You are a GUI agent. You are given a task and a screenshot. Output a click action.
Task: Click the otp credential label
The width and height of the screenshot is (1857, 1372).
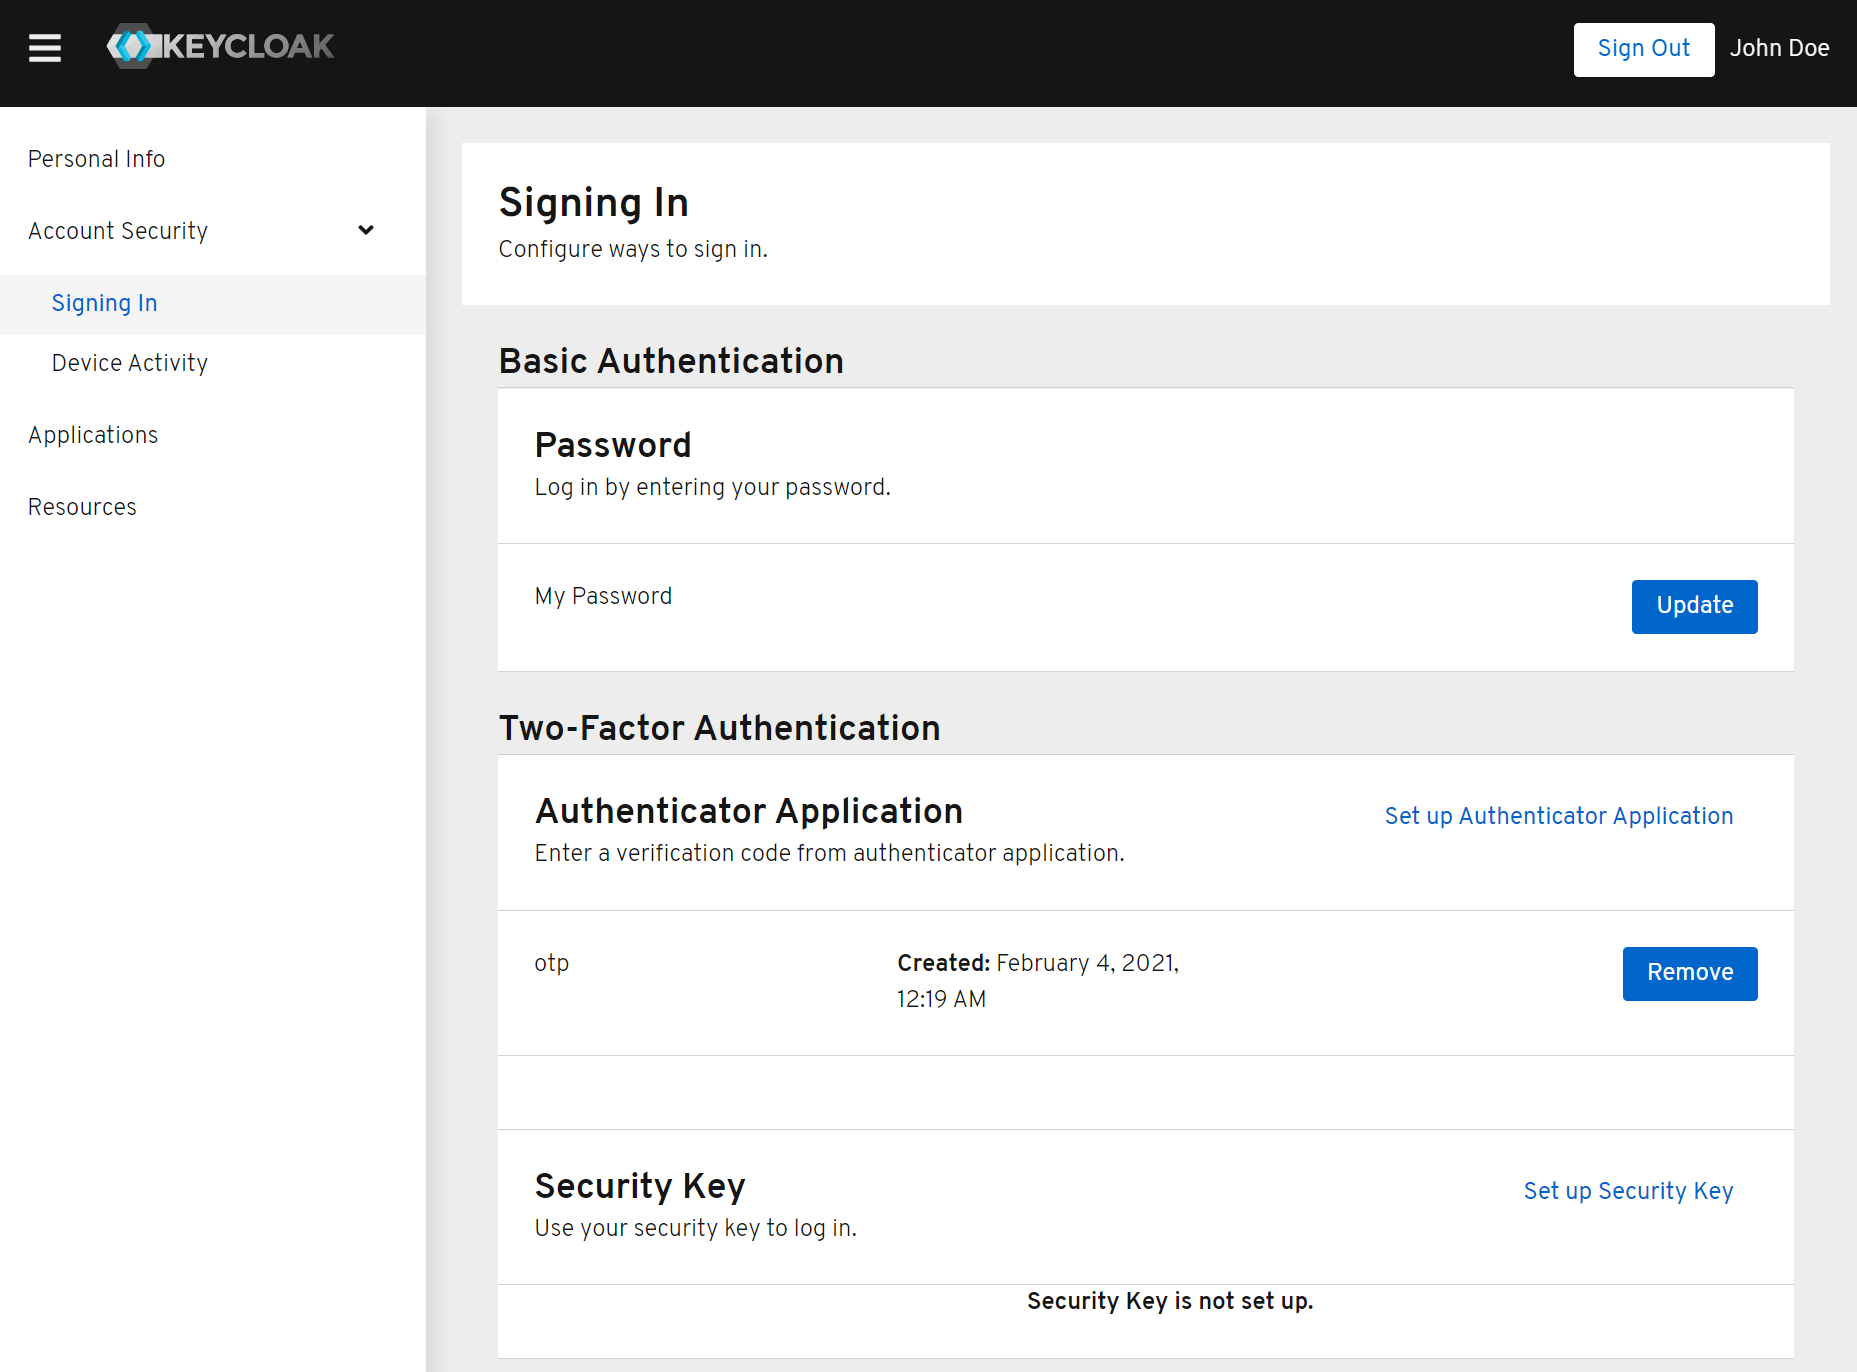[552, 963]
